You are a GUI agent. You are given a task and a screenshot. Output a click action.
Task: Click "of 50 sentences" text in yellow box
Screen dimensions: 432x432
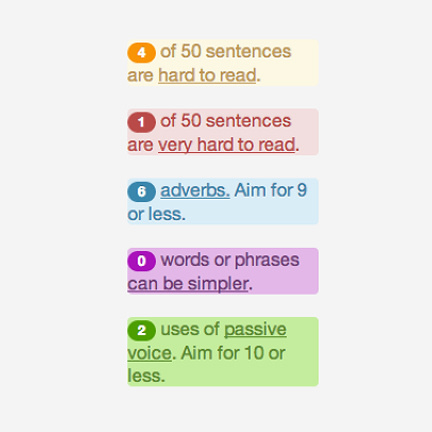click(x=226, y=52)
